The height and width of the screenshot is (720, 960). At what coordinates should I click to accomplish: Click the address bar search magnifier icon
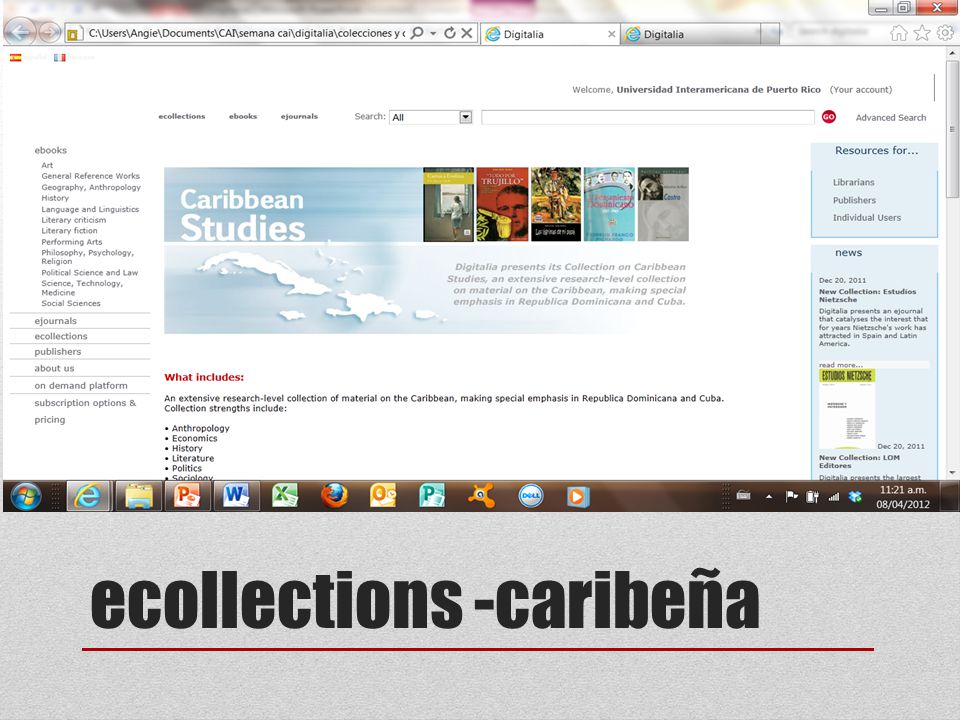(417, 33)
